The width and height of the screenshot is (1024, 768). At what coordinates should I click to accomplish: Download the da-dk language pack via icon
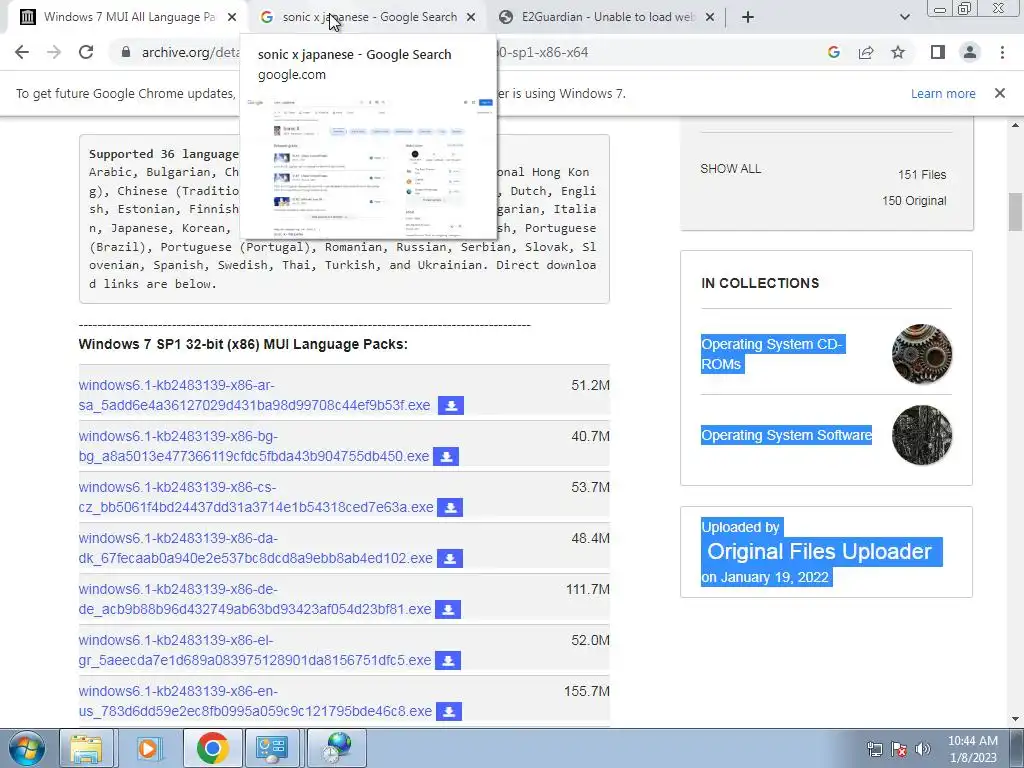tap(450, 558)
